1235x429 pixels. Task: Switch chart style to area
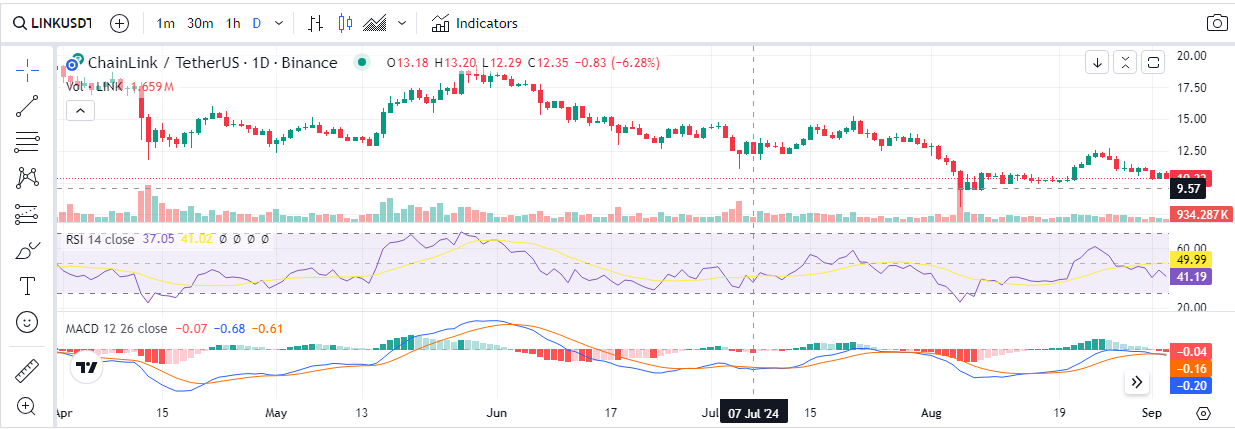(375, 23)
